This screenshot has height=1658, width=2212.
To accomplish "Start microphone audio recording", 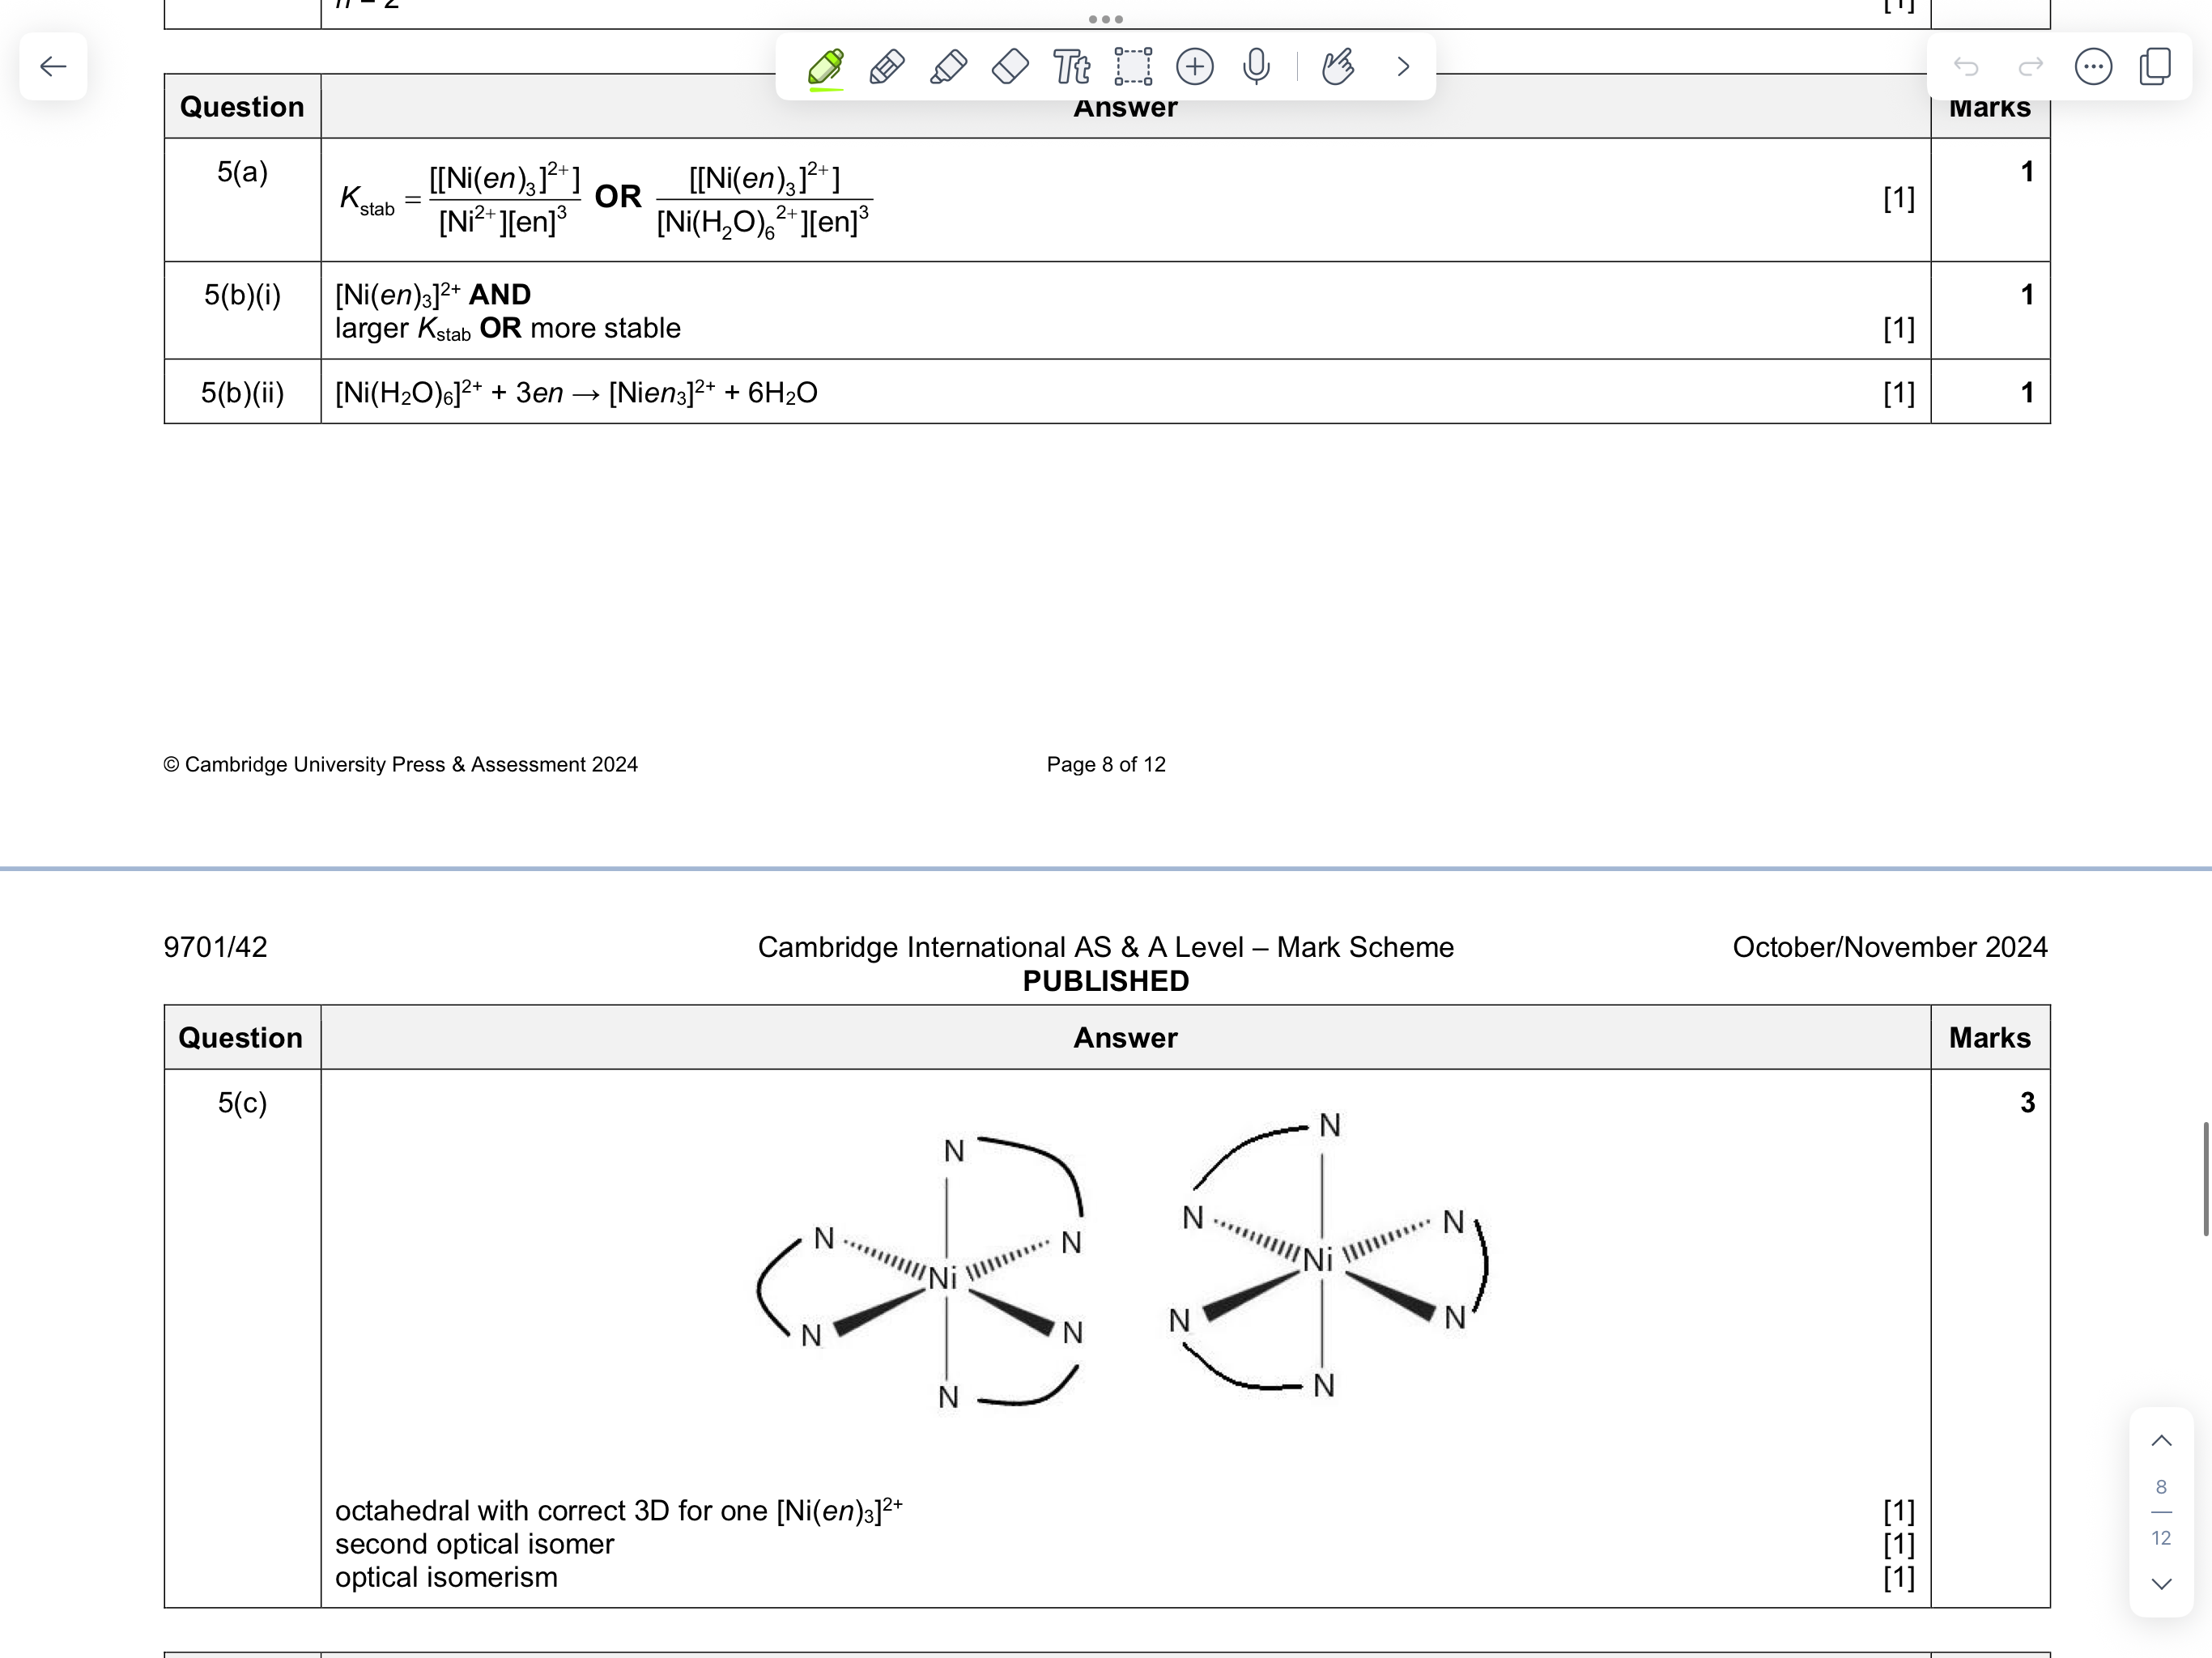I will click(1256, 67).
